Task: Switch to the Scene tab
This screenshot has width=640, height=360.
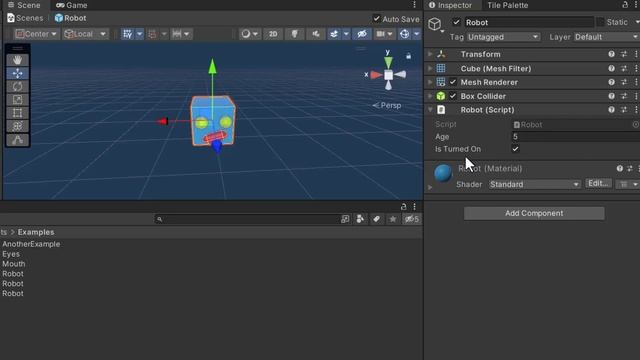Action: pos(24,5)
